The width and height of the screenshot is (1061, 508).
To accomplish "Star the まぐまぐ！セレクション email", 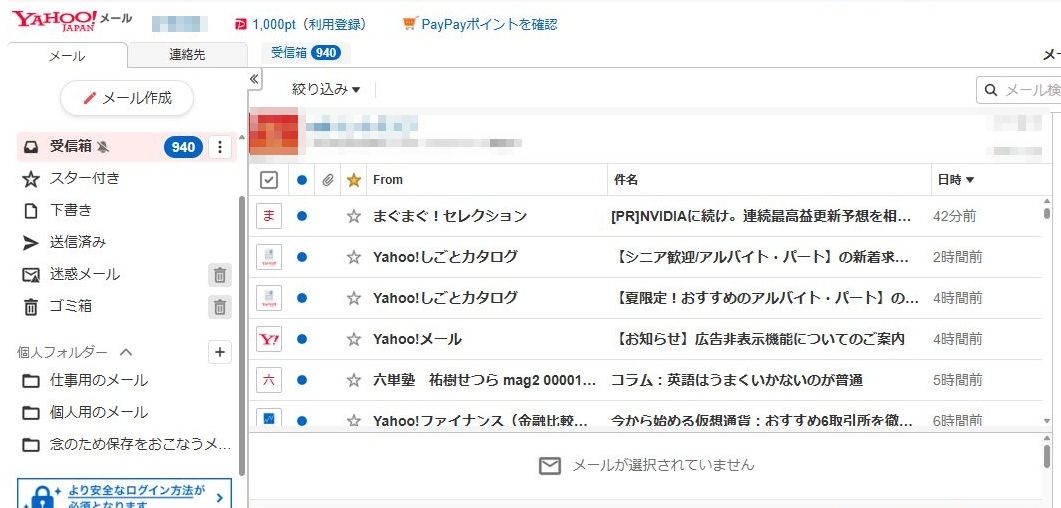I will tap(353, 216).
